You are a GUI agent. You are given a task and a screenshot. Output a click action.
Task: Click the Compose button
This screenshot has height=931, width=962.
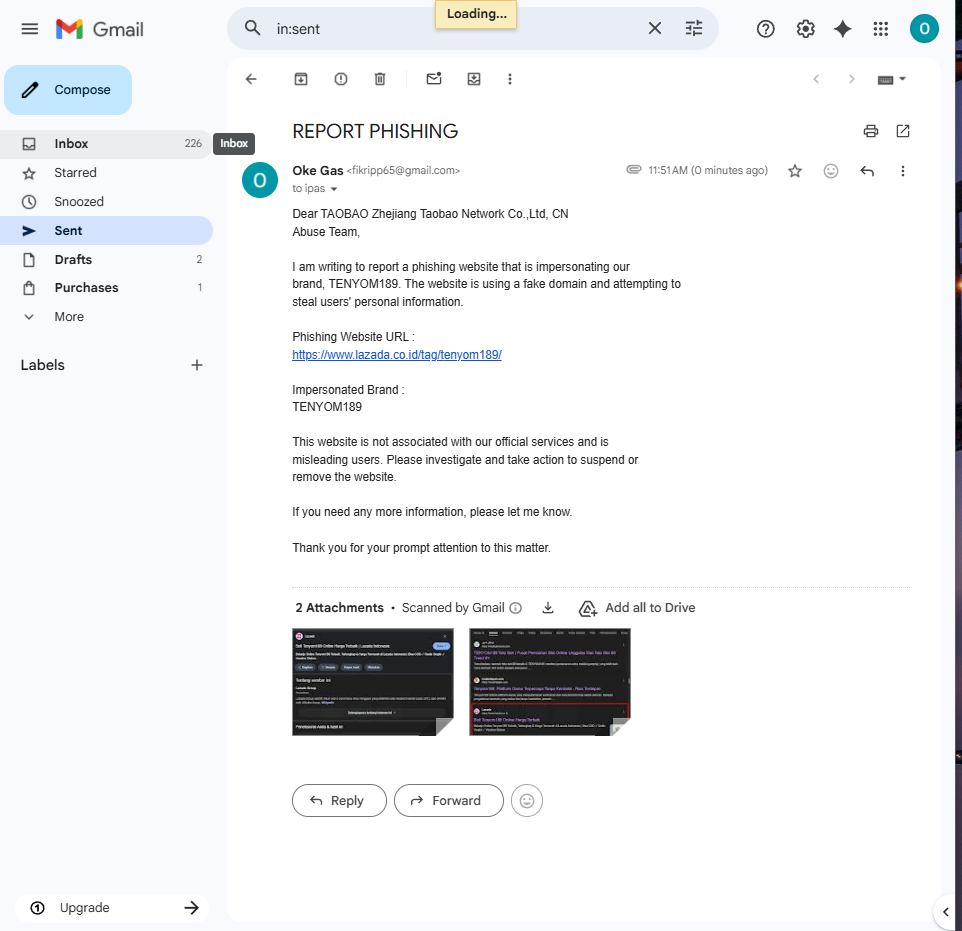(x=68, y=90)
